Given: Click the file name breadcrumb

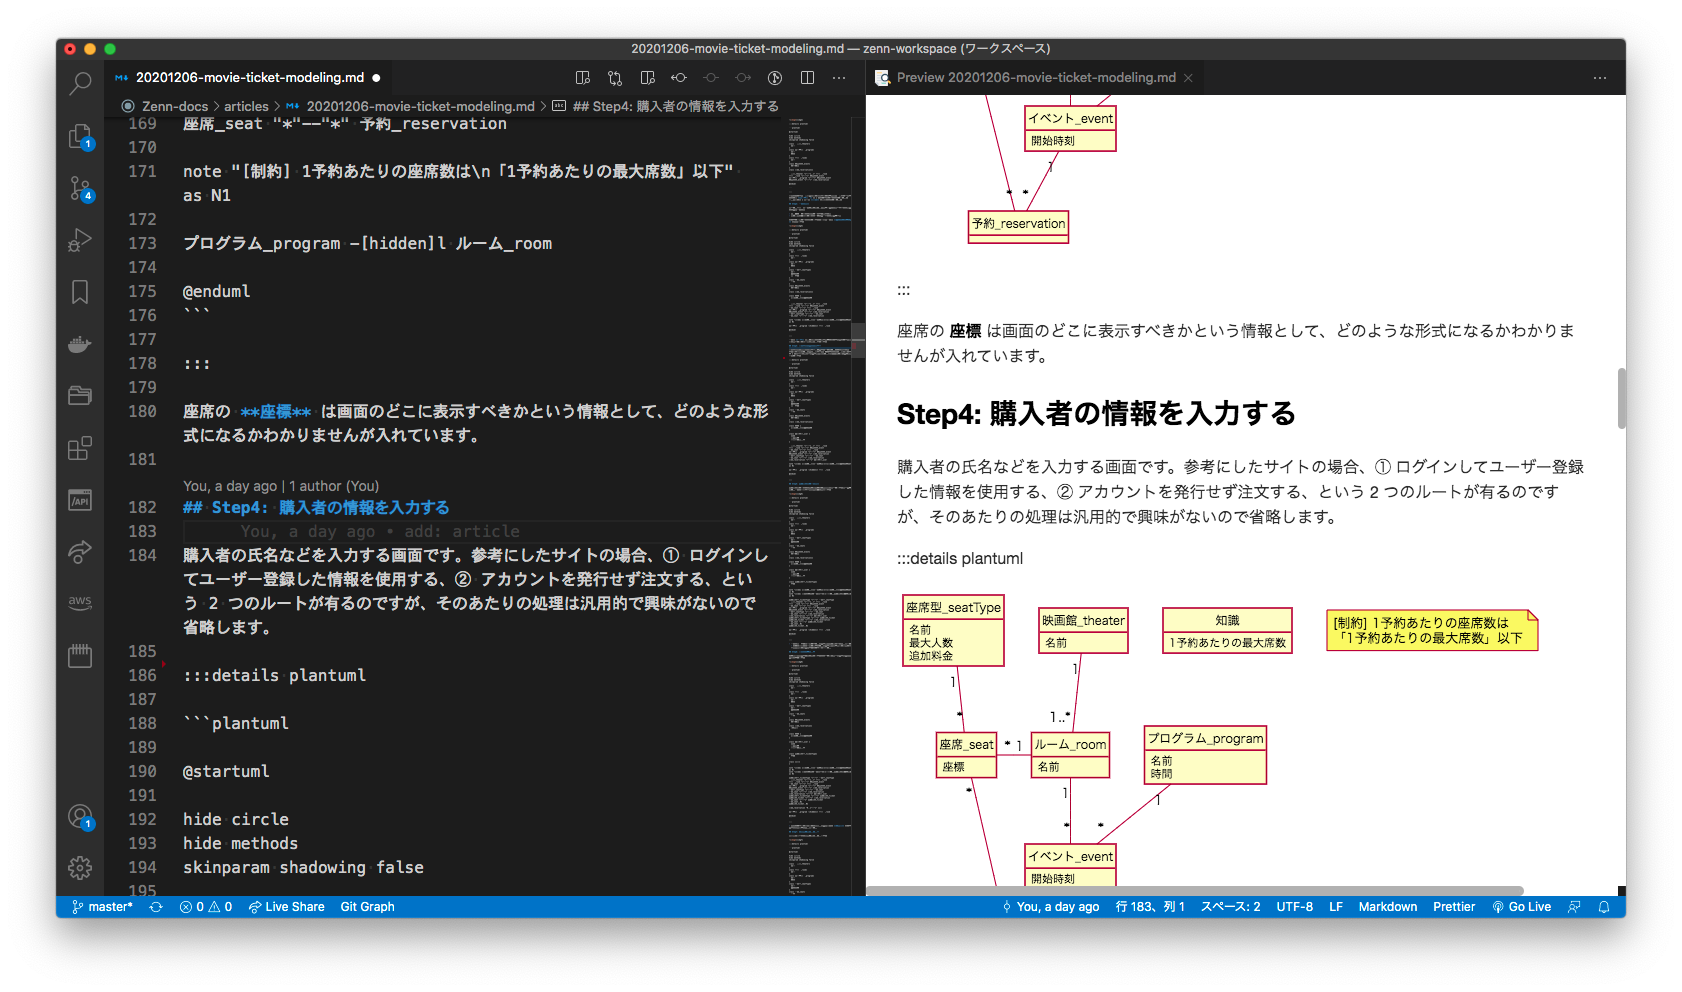Looking at the screenshot, I should [x=420, y=106].
